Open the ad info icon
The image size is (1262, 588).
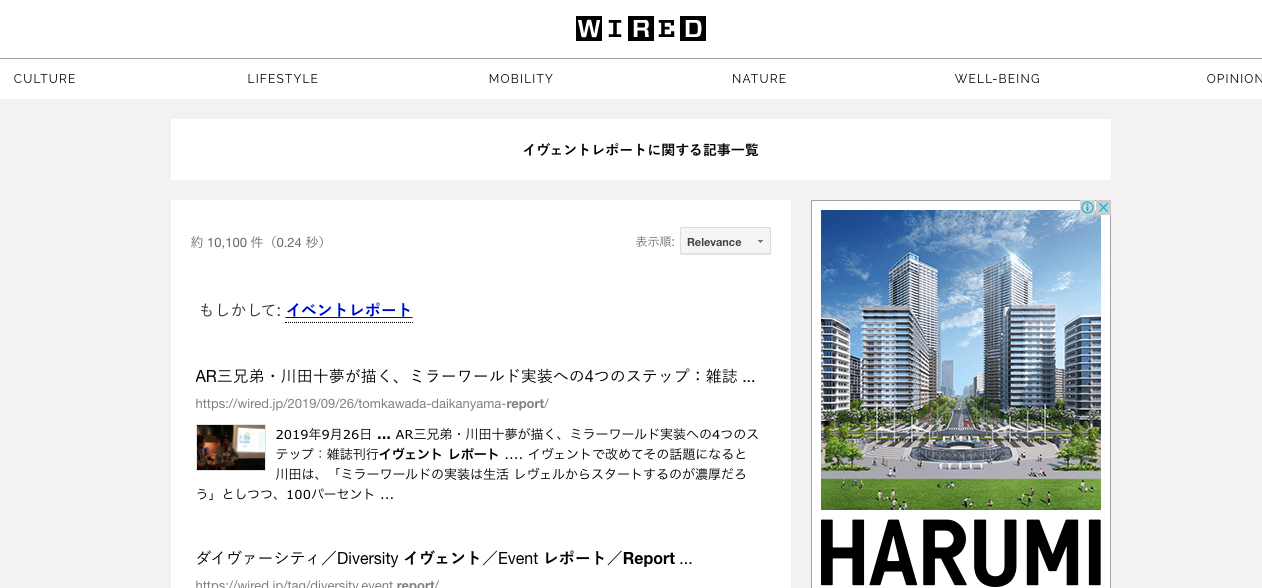tap(1088, 208)
